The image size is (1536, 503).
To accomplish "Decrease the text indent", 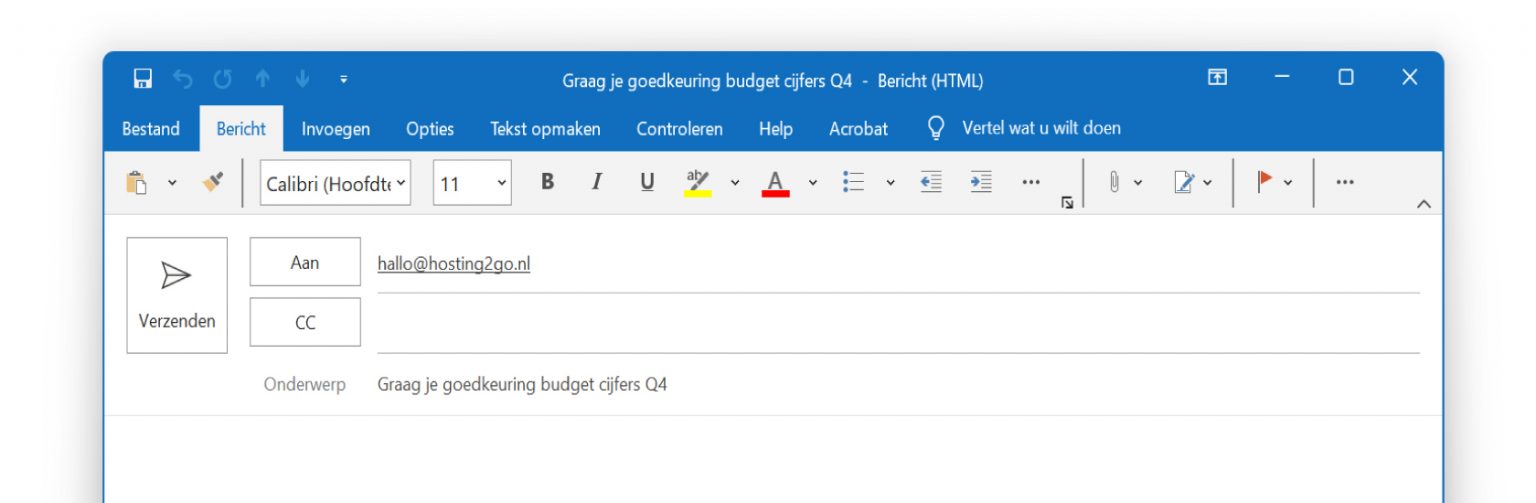I will pyautogui.click(x=931, y=182).
